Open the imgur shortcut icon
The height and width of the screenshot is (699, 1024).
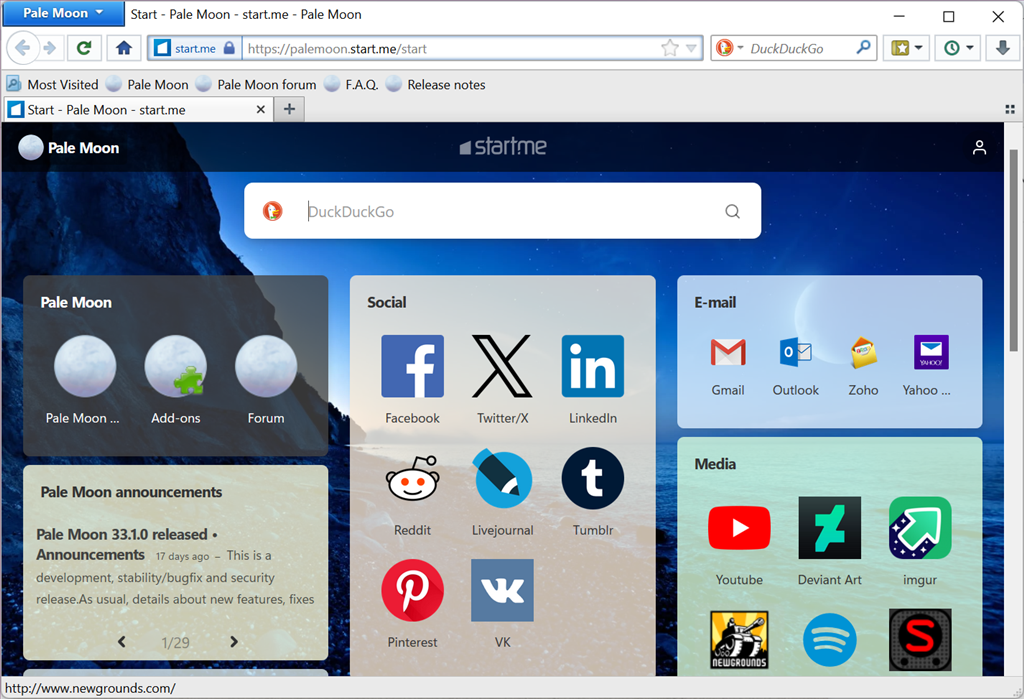920,528
